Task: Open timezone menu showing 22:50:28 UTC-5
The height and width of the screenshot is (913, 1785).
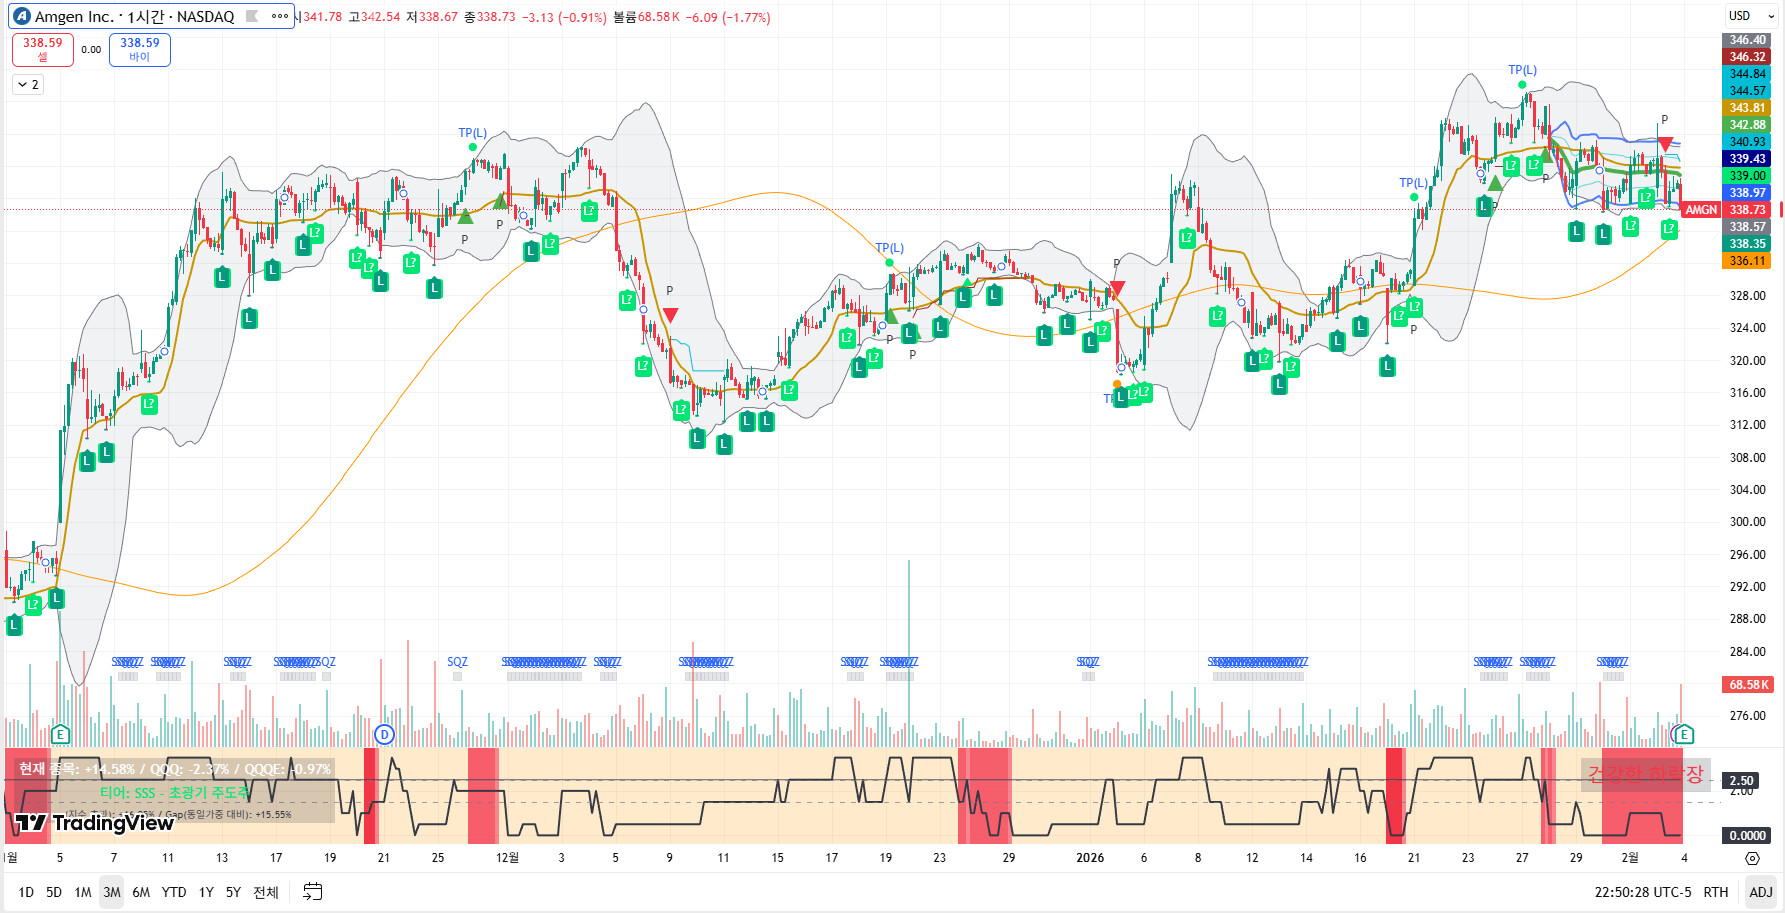Action: coord(1643,892)
